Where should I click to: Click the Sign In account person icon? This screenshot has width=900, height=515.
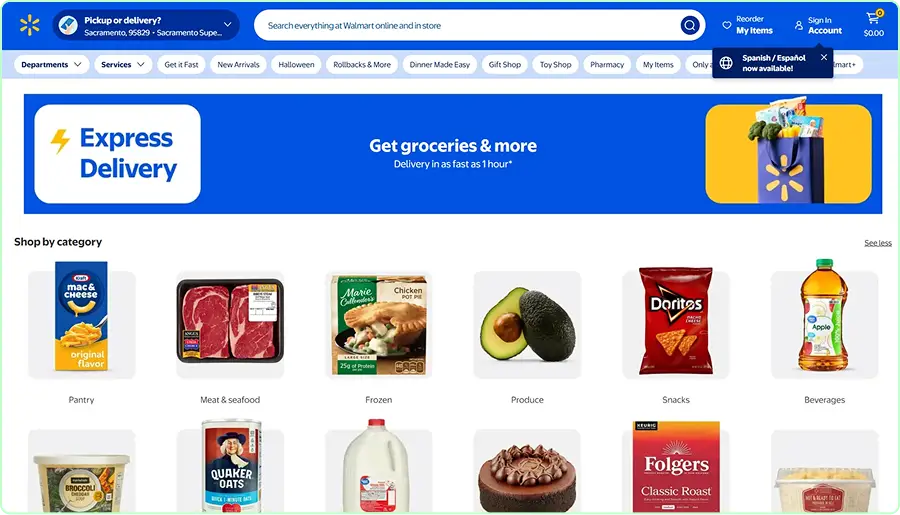pos(798,25)
